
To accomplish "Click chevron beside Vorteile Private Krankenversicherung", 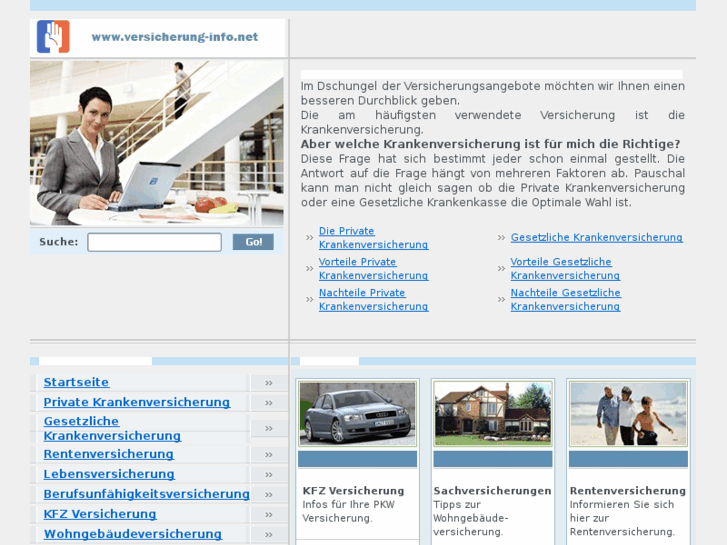I will click(310, 269).
